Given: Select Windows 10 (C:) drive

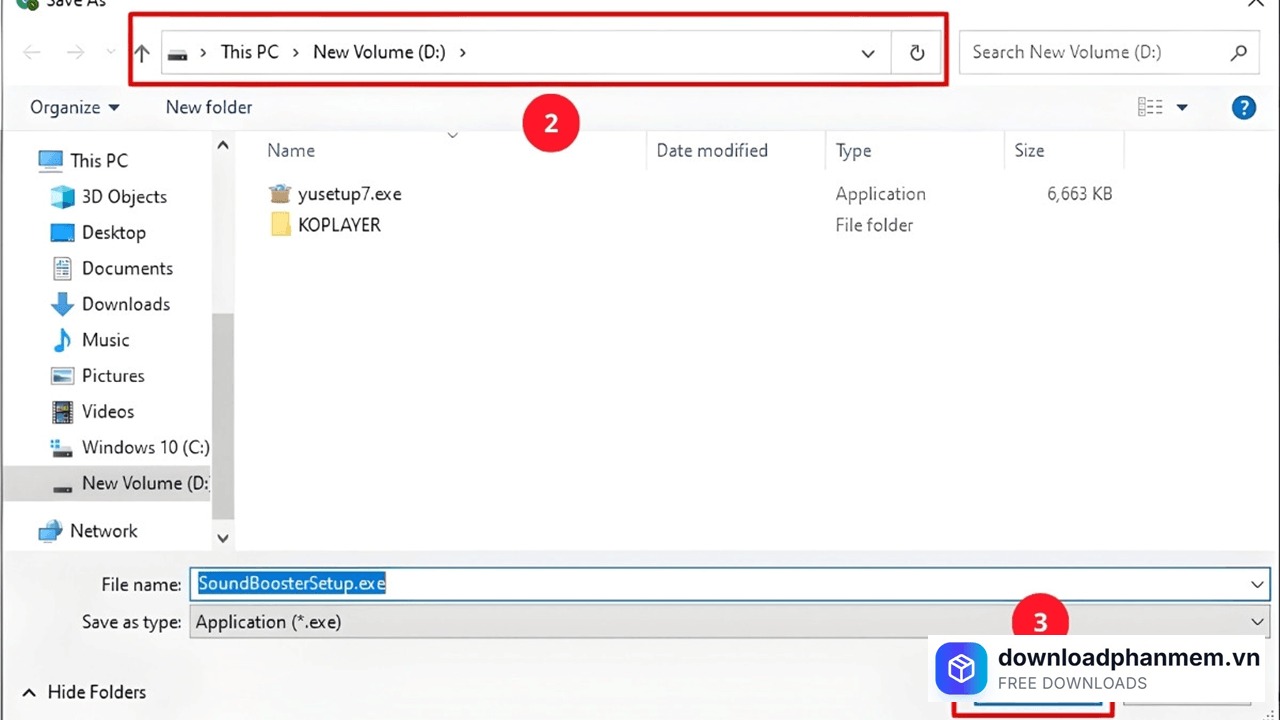Looking at the screenshot, I should (145, 447).
